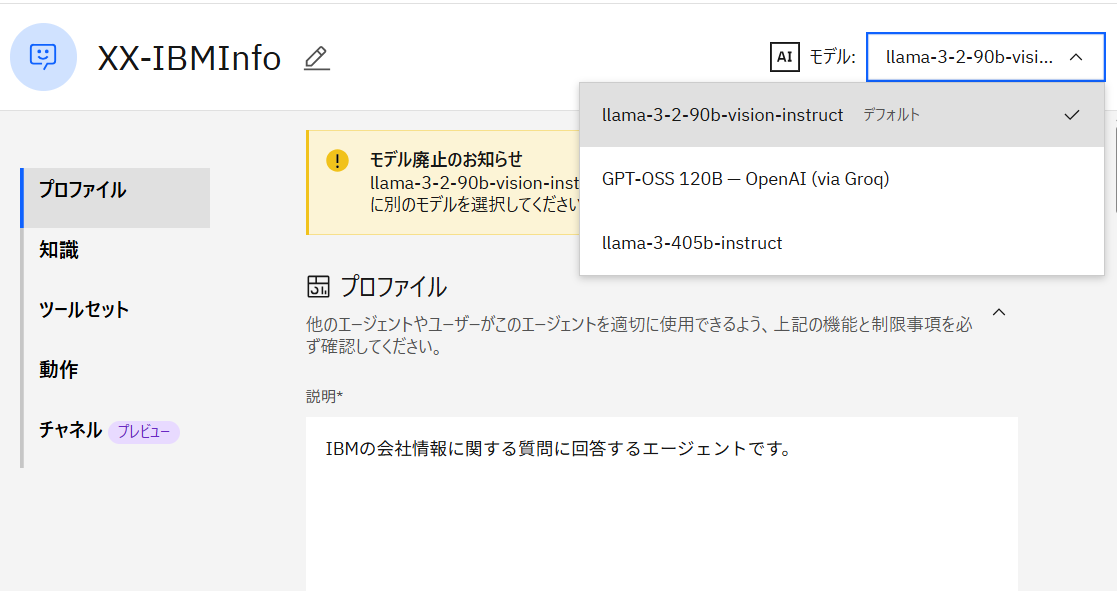Screen dimensions: 1117x591
Task: Choose llama-3-405b-instruct from the model list
Action: click(x=692, y=243)
